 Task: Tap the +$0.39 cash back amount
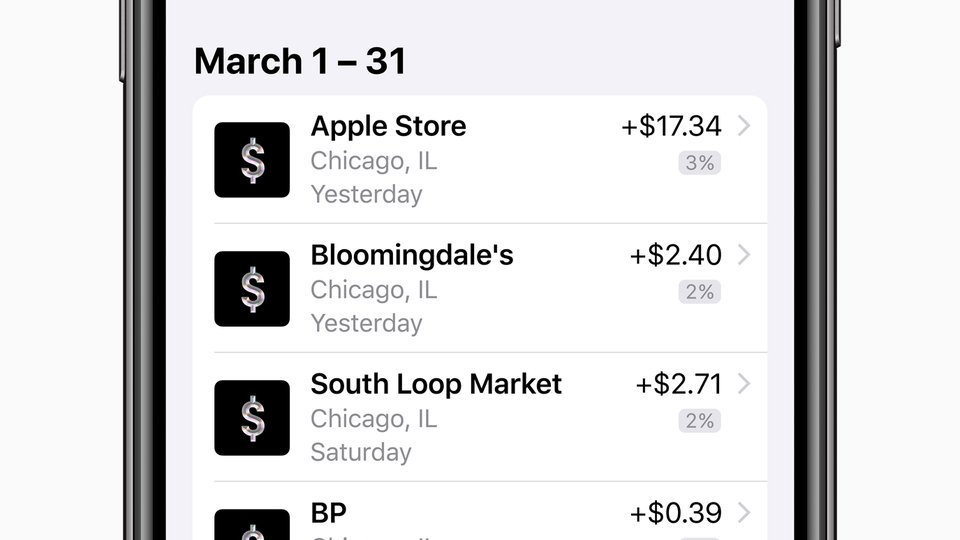pyautogui.click(x=675, y=514)
